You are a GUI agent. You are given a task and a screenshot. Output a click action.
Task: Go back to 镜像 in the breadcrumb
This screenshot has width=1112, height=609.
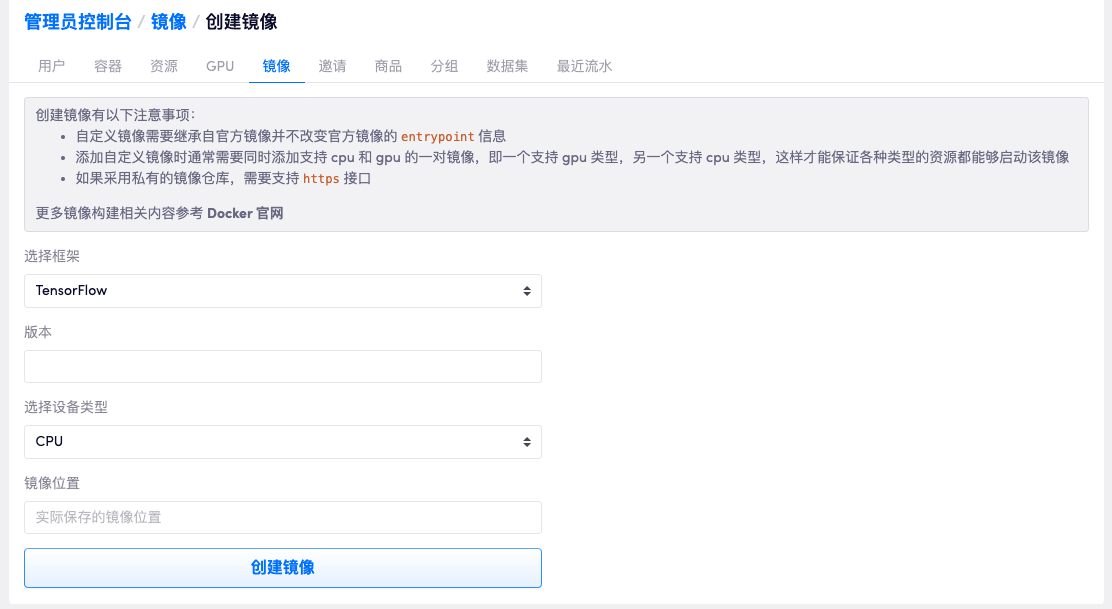(x=168, y=21)
